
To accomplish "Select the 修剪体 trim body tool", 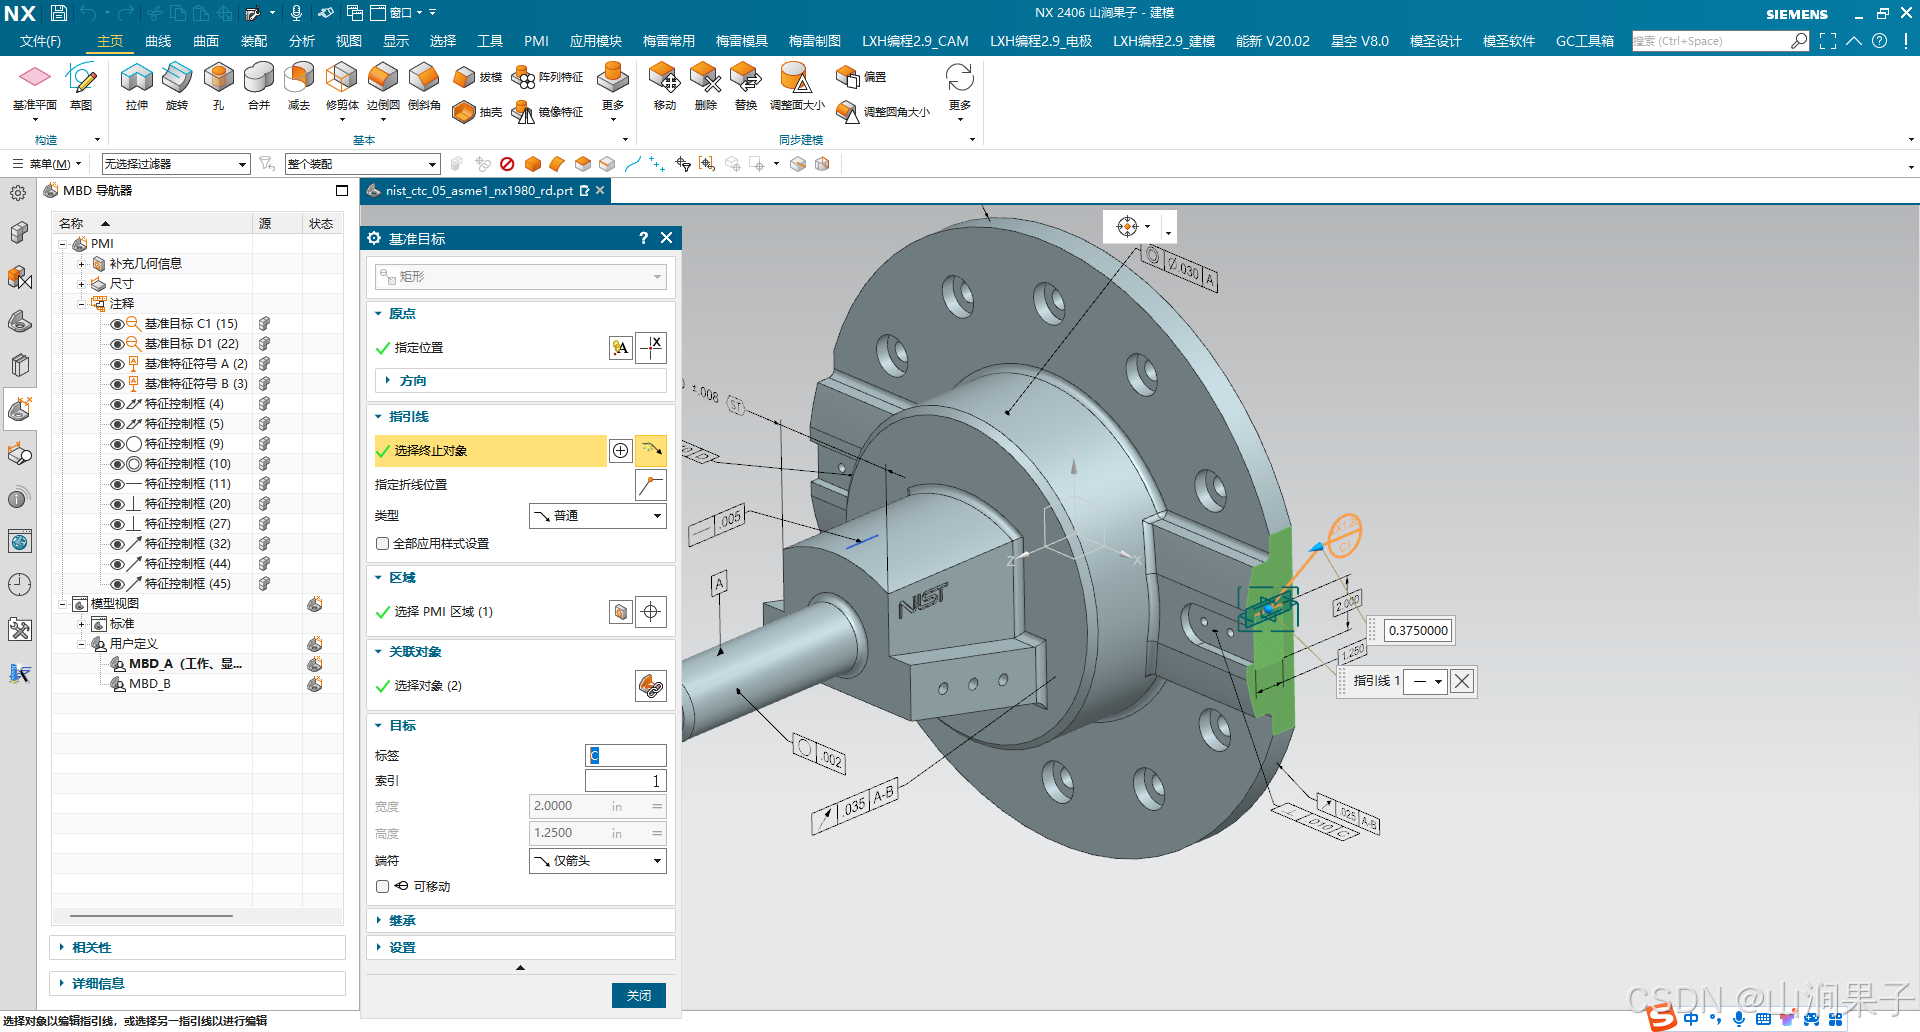I will 342,86.
